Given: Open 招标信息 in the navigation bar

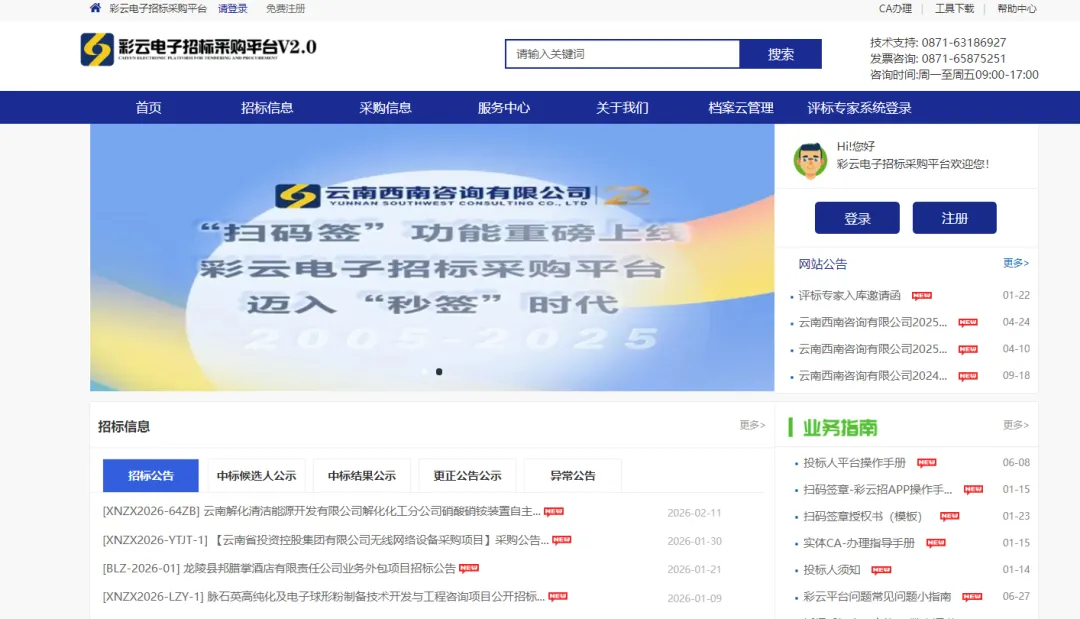Looking at the screenshot, I should tap(267, 108).
